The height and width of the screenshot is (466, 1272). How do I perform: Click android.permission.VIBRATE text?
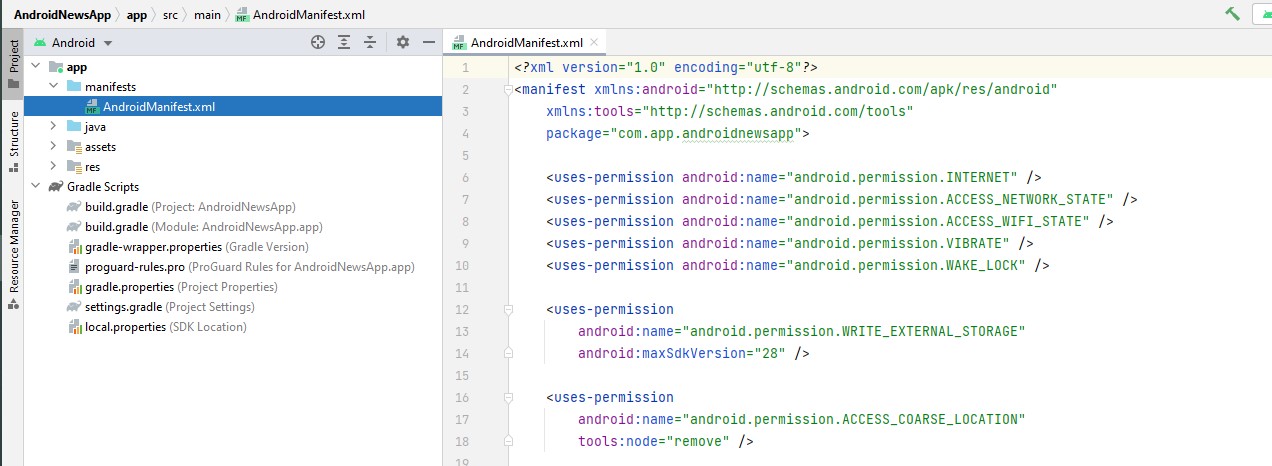coord(897,243)
